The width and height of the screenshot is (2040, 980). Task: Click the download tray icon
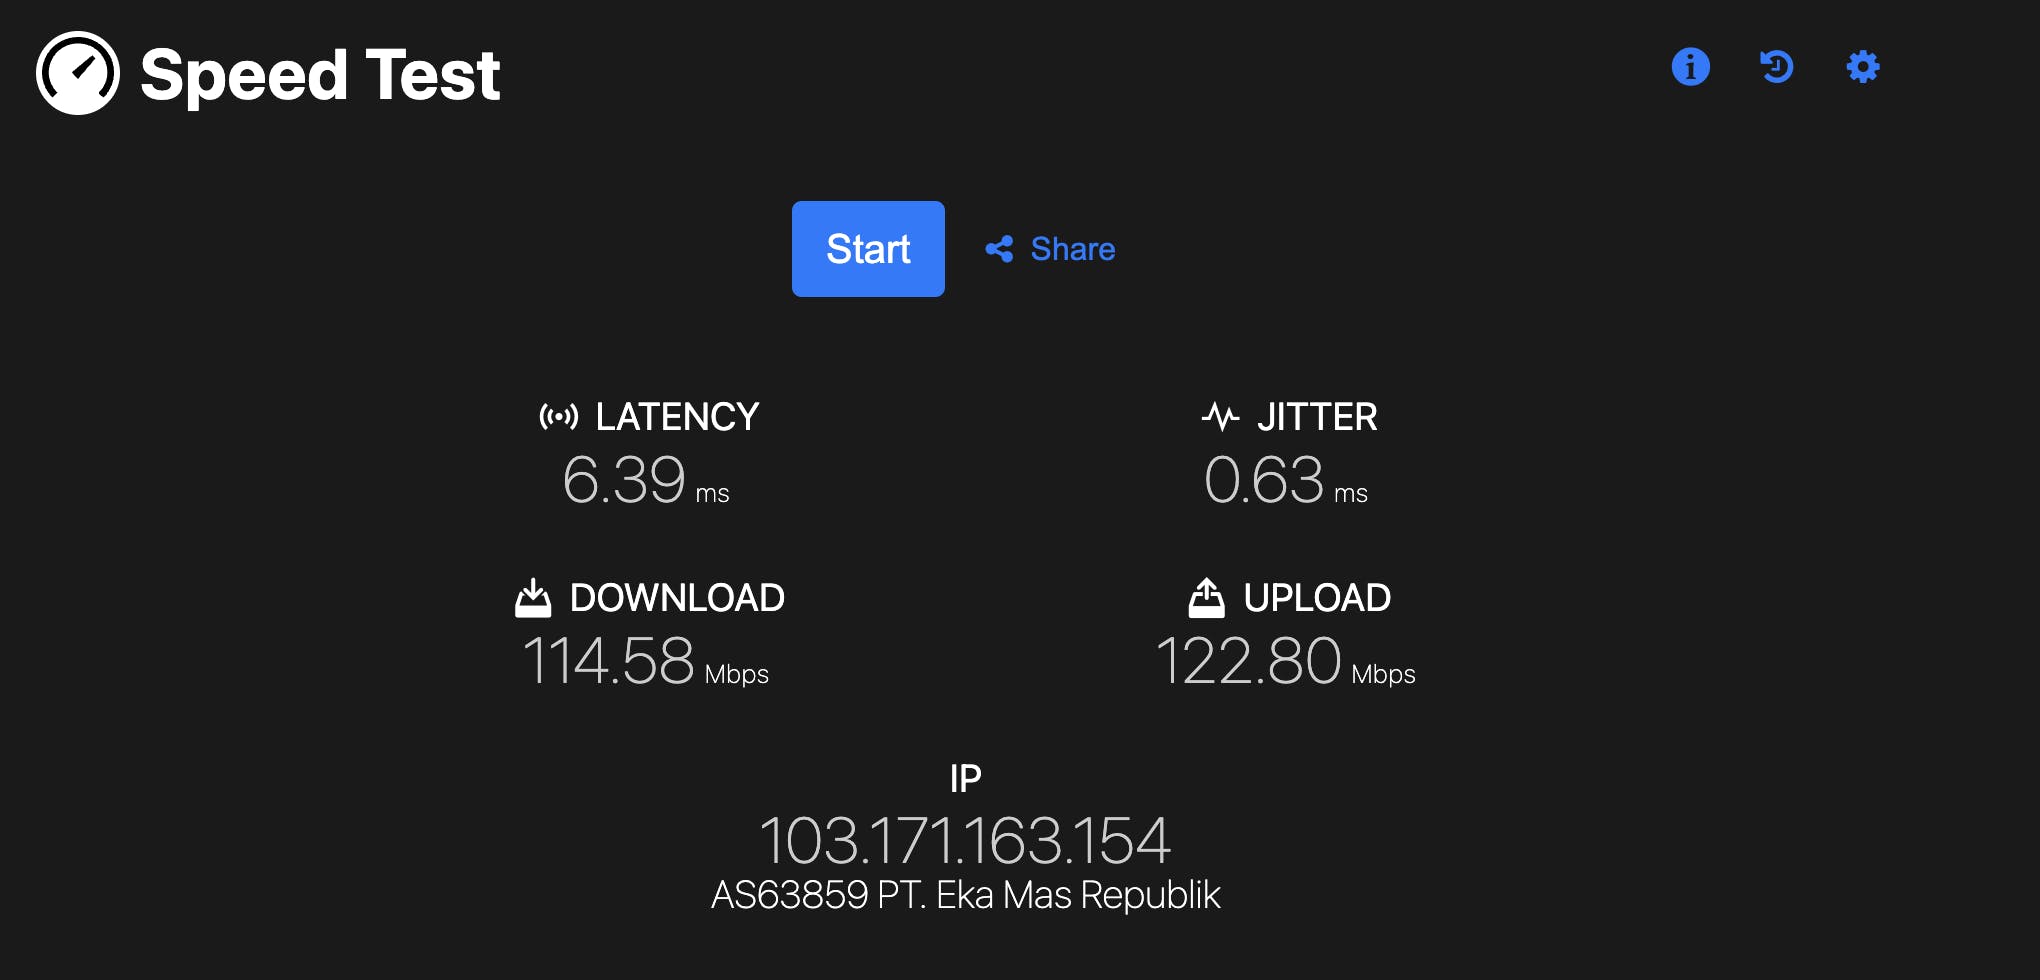tap(533, 598)
